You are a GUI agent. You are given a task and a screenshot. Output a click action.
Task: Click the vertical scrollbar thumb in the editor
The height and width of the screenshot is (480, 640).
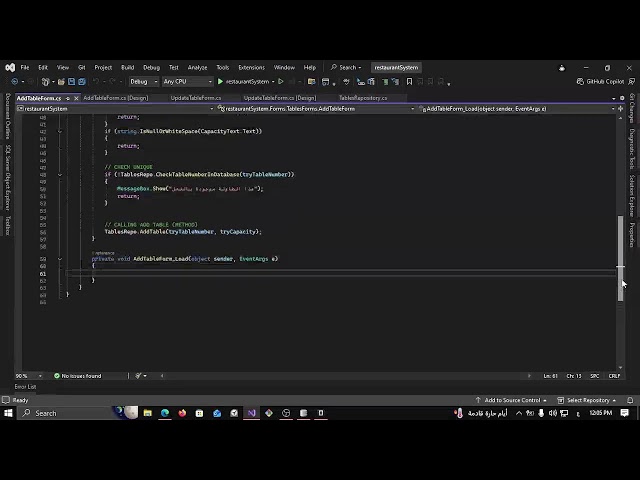pyautogui.click(x=620, y=258)
